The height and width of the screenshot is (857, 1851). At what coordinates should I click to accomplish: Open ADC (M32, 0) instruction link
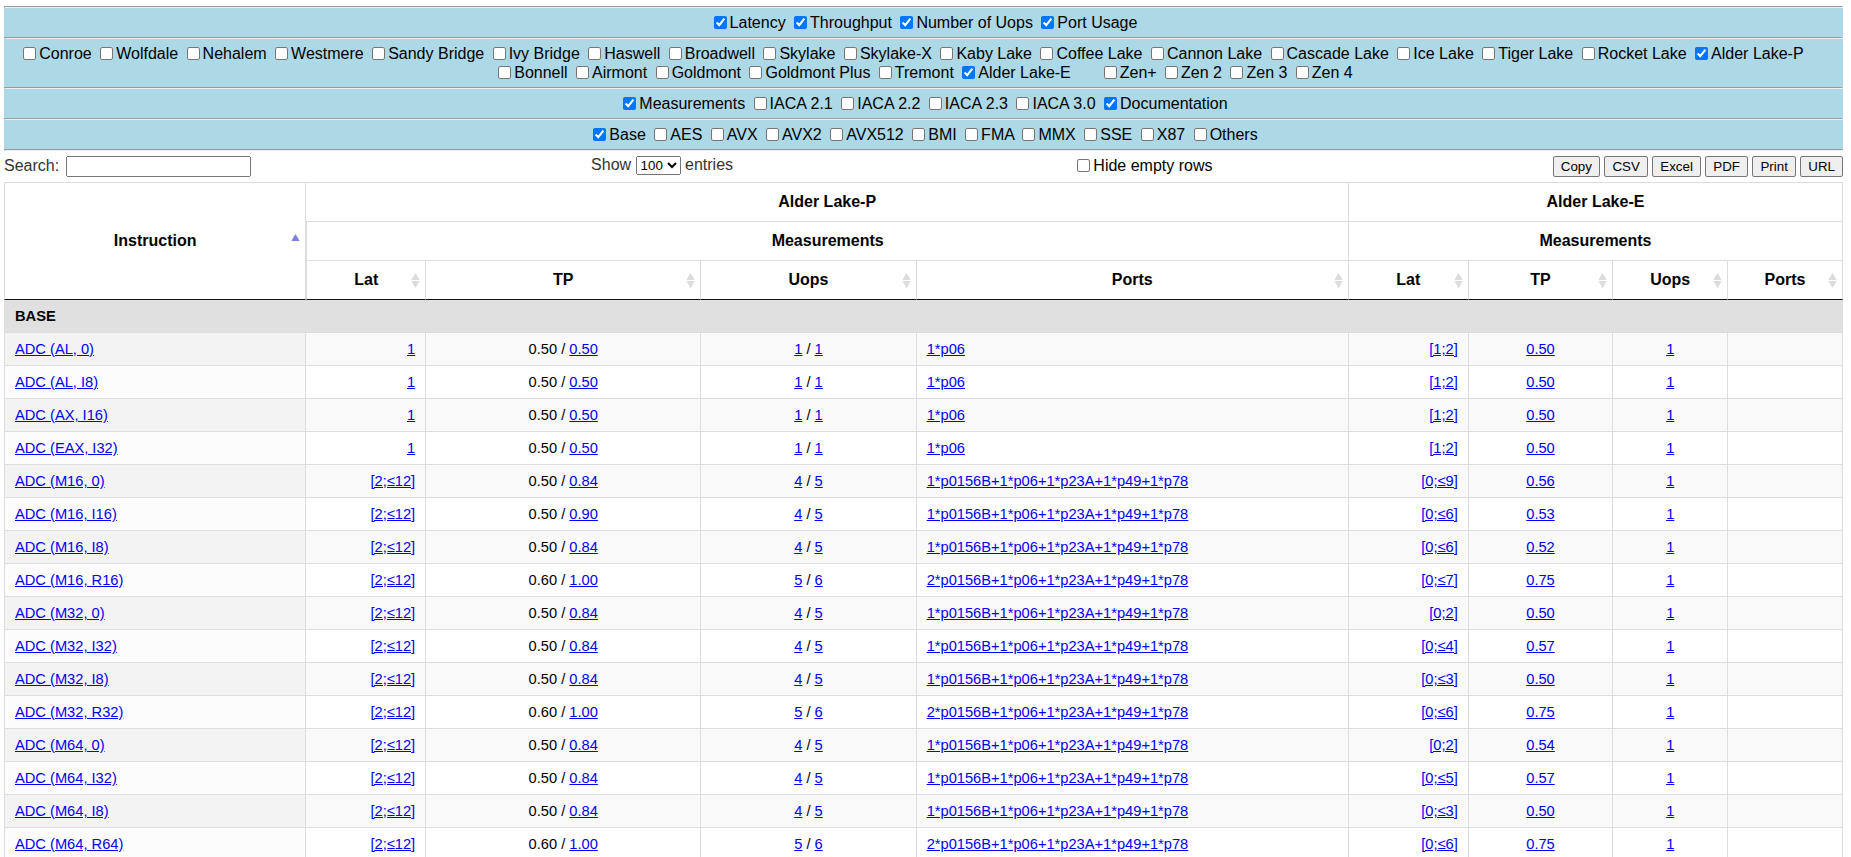pyautogui.click(x=60, y=613)
